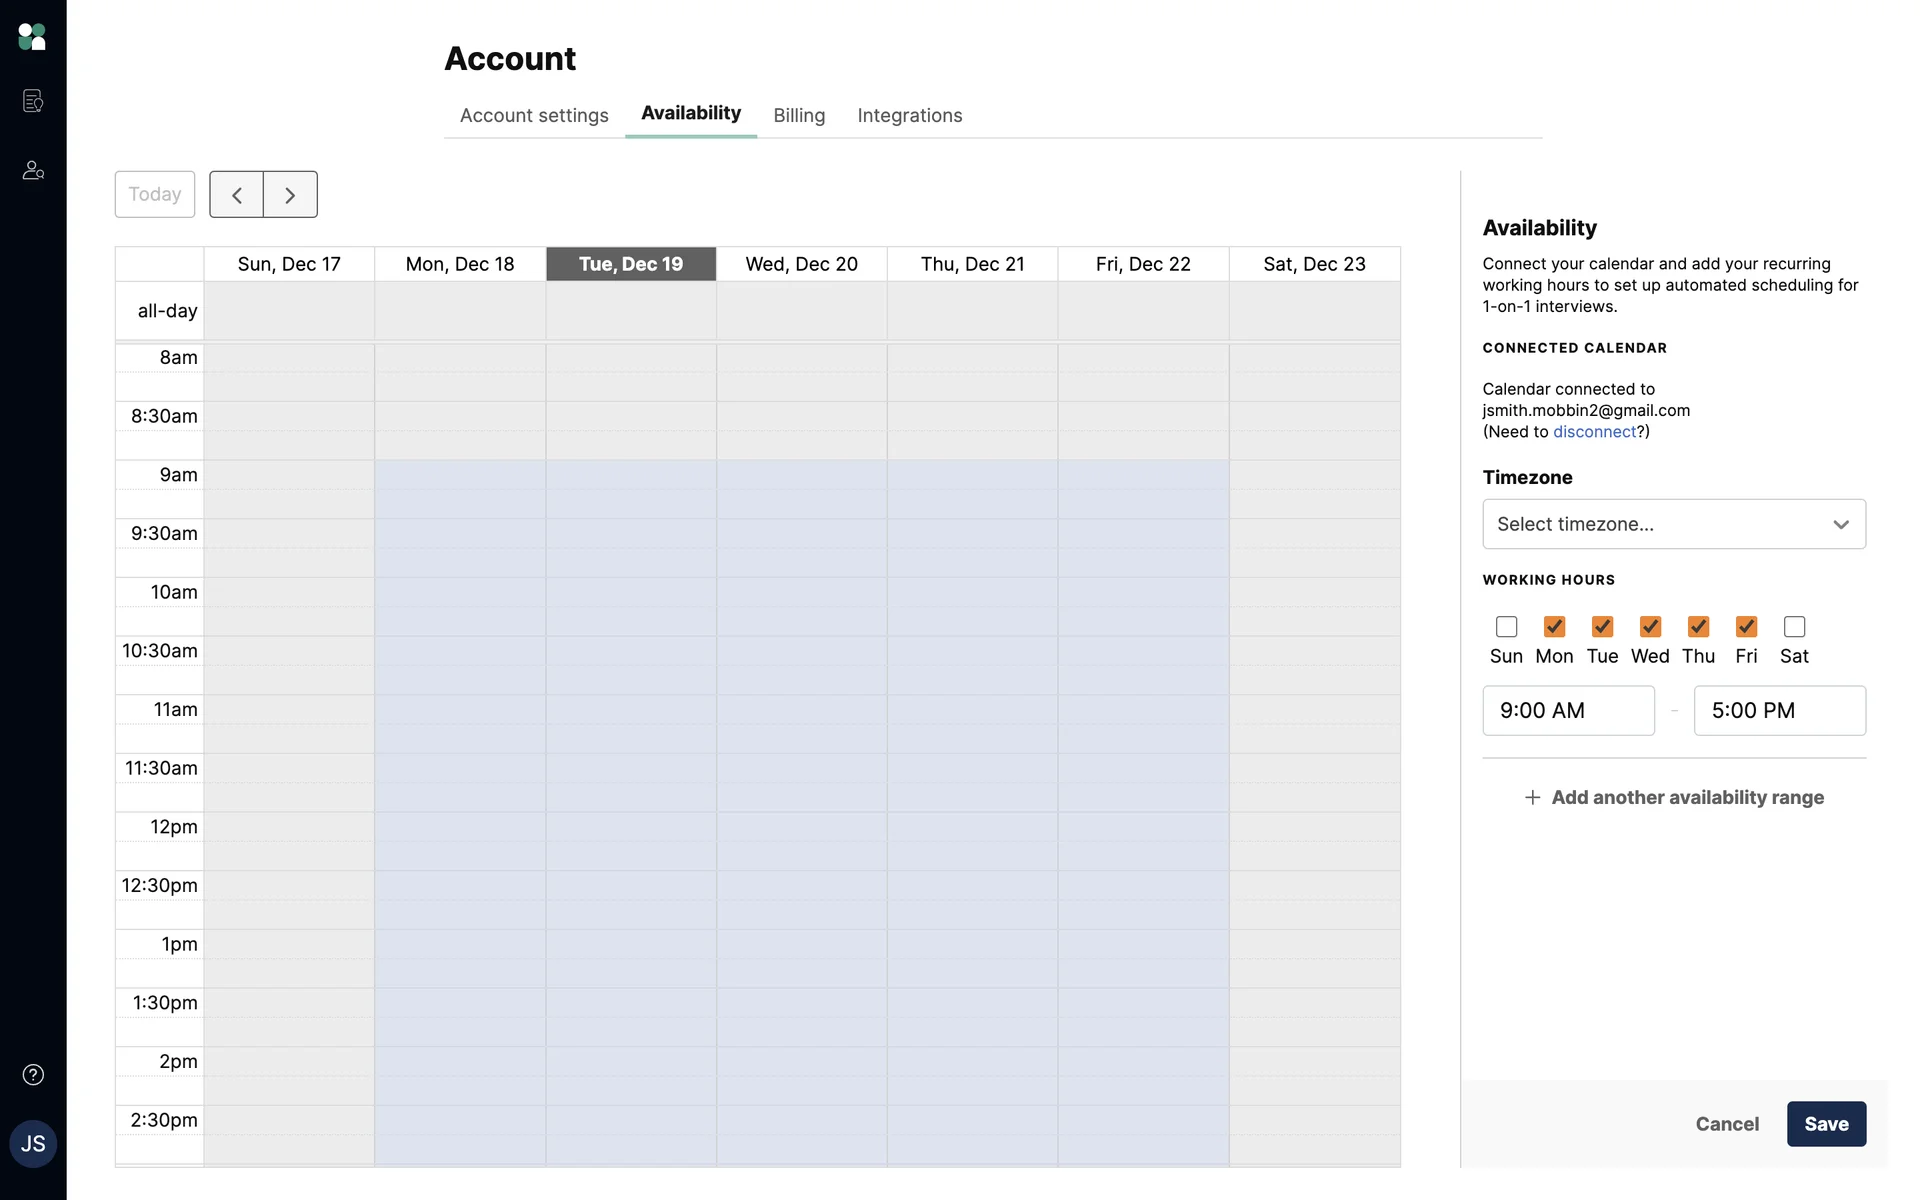The width and height of the screenshot is (1920, 1200).
Task: Open the 9:00 AM start time selector
Action: (1568, 711)
